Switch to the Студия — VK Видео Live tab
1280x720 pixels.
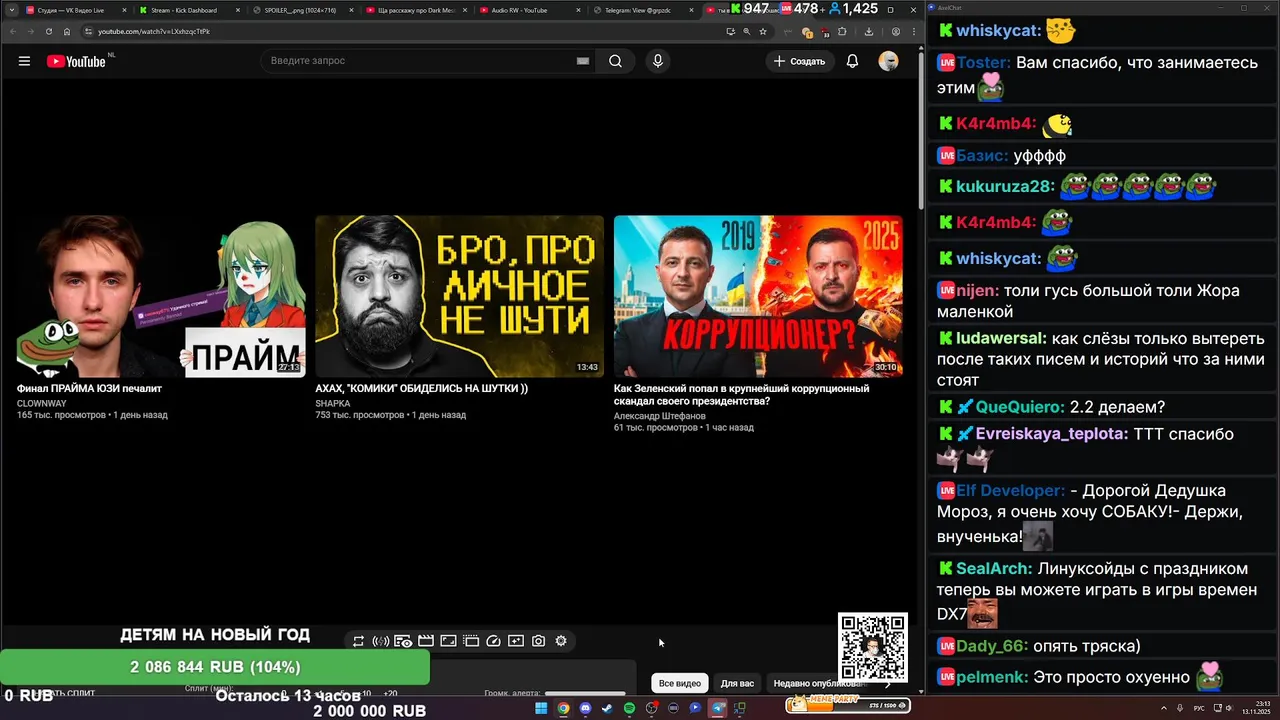pos(76,10)
